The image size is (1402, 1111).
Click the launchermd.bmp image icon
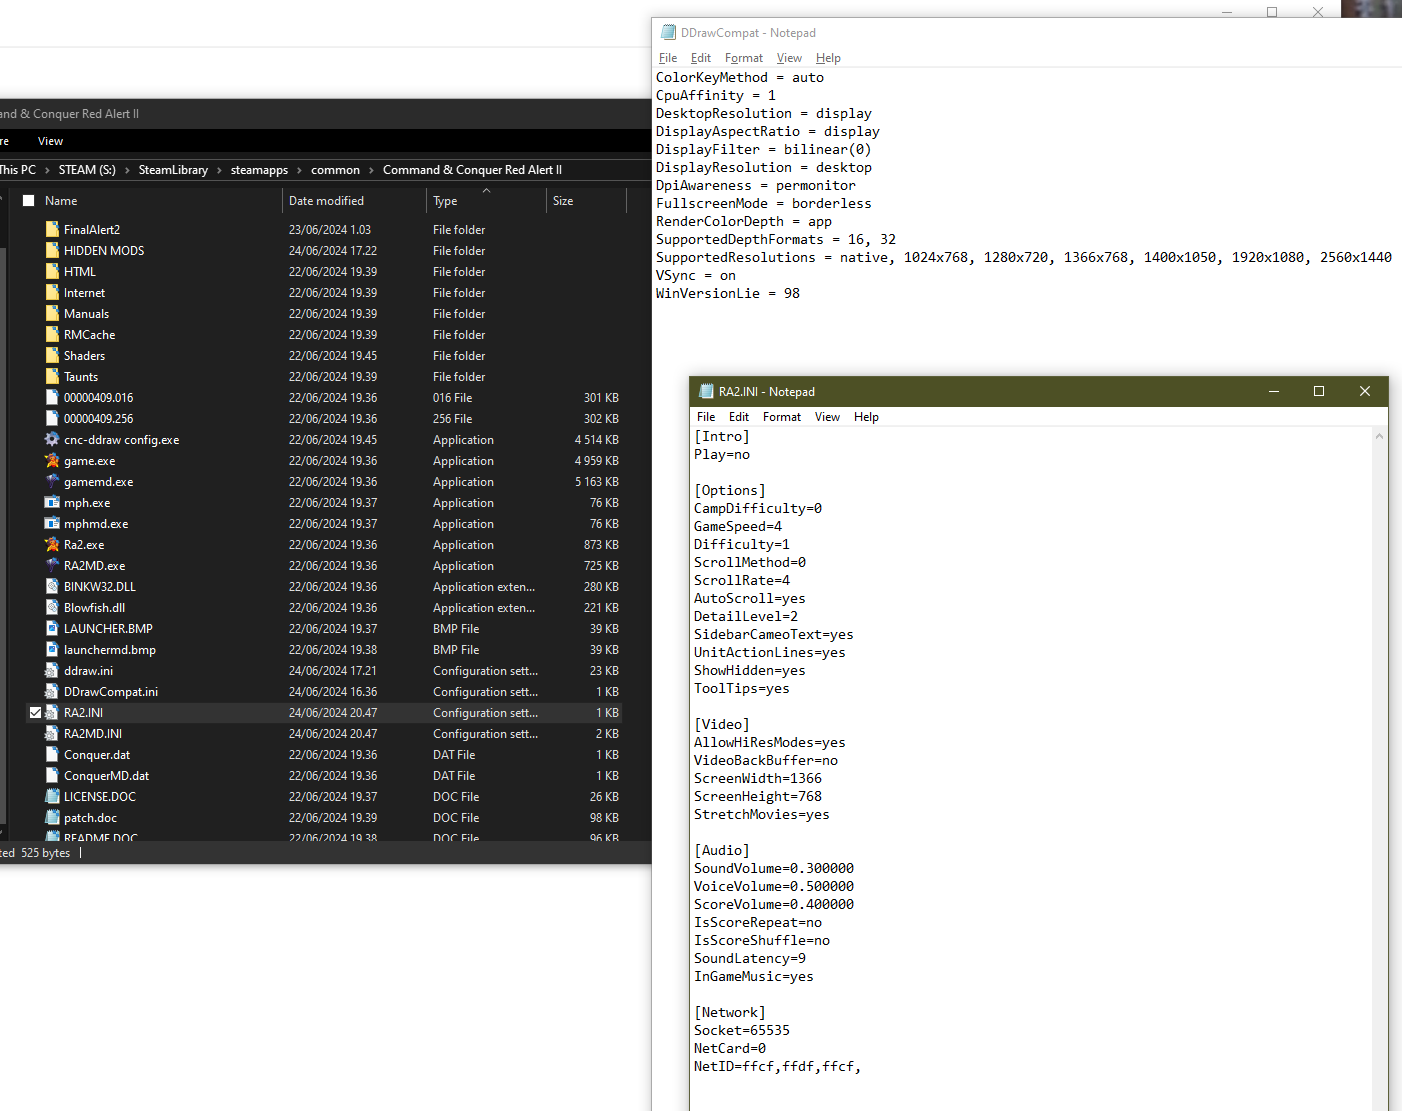click(52, 649)
